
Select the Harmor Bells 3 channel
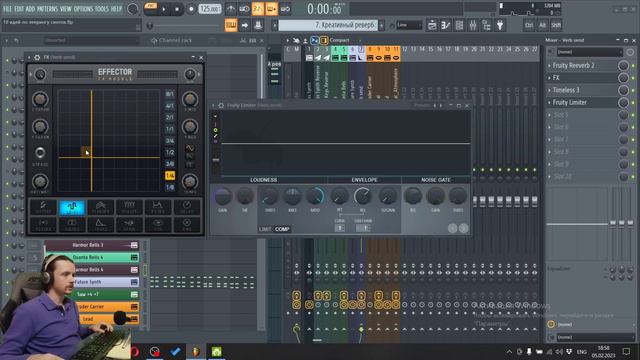click(92, 245)
